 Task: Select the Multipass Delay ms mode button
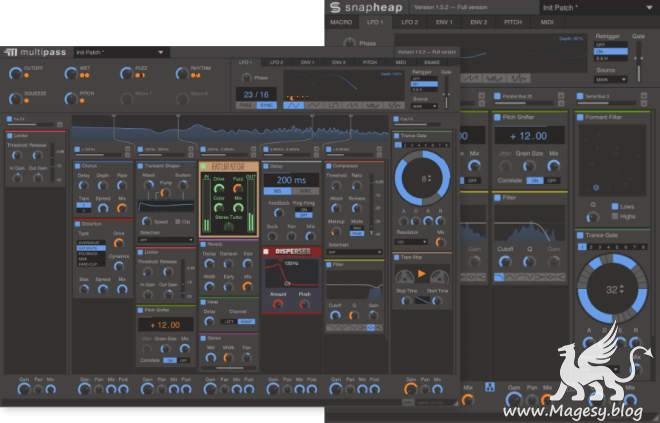[x=277, y=191]
